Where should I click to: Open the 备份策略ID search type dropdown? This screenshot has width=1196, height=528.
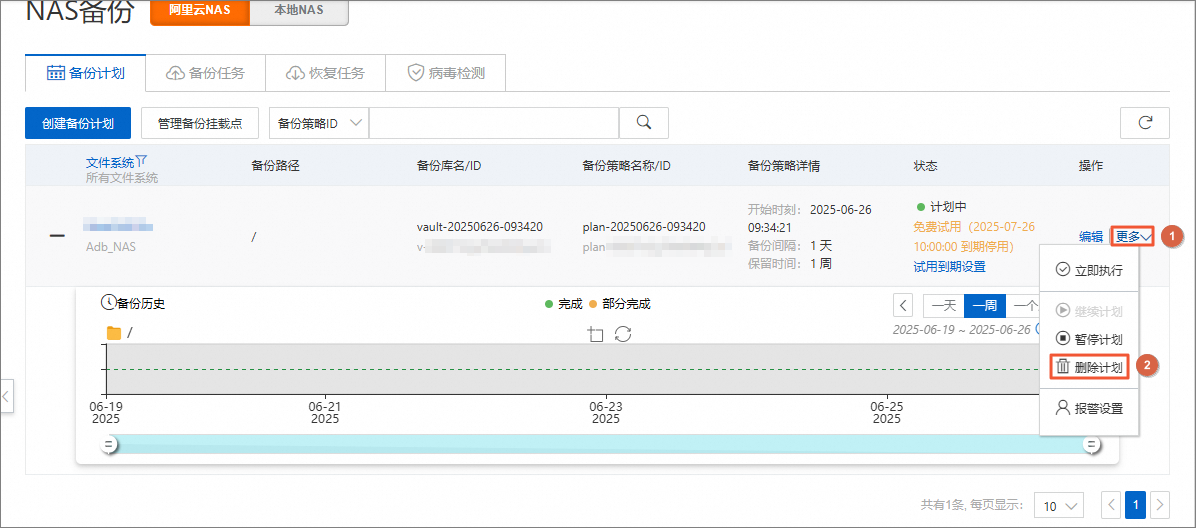(x=319, y=123)
